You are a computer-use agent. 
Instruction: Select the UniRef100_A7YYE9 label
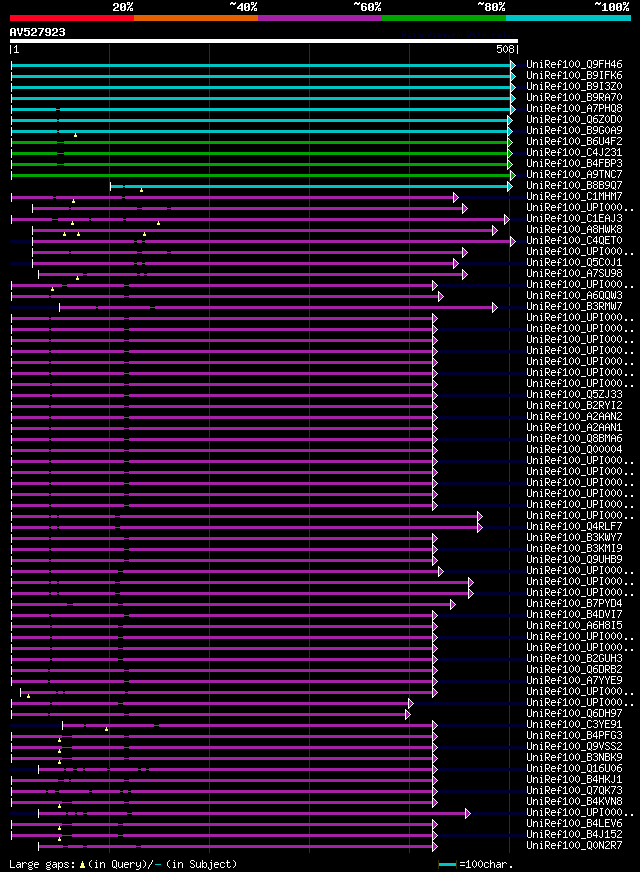574,681
